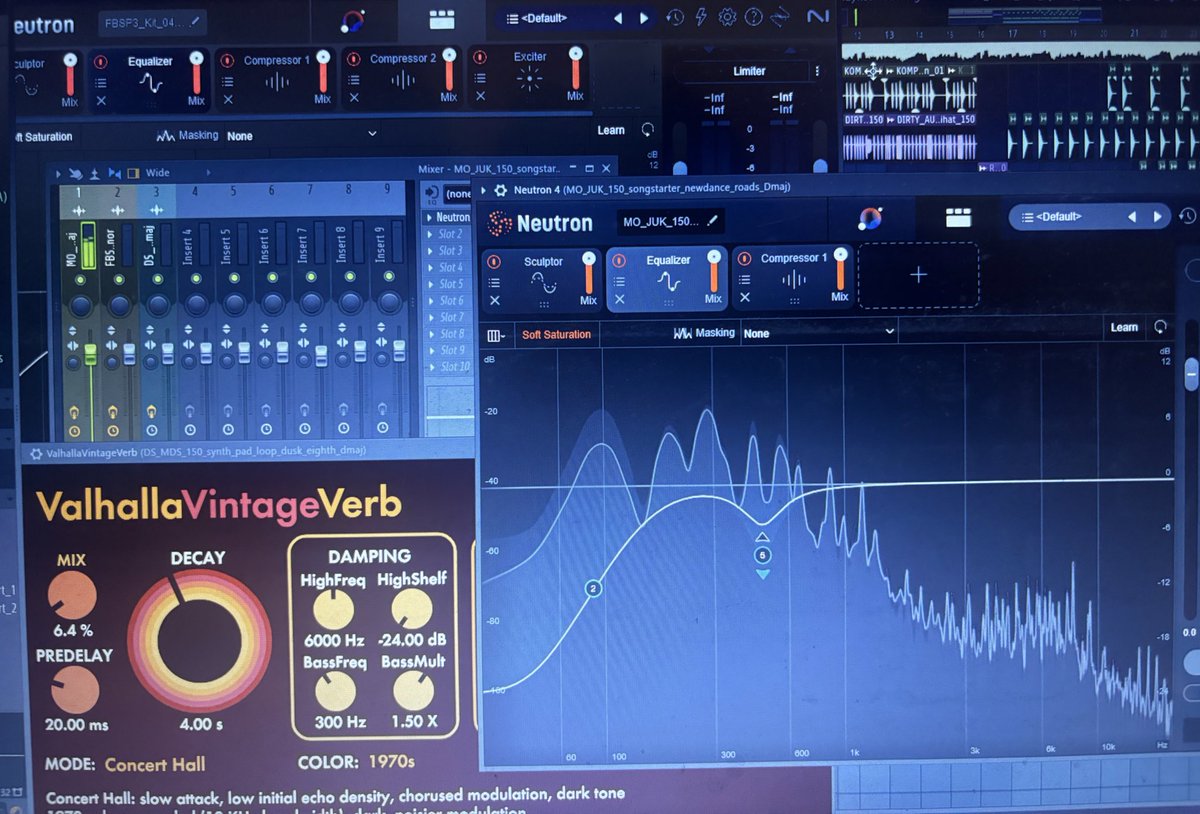Viewport: 1200px width, 814px height.
Task: Click Assistant orb icon in back Neutron window
Action: click(353, 20)
